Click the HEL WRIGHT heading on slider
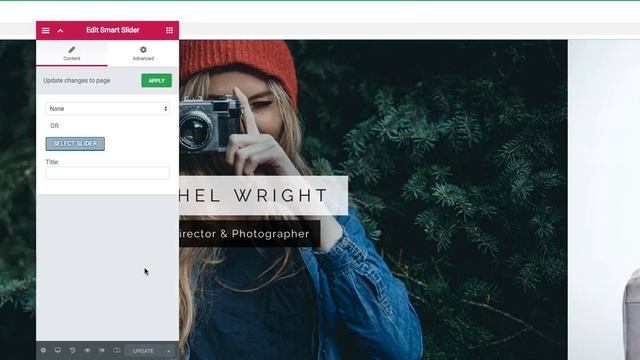 pyautogui.click(x=253, y=195)
